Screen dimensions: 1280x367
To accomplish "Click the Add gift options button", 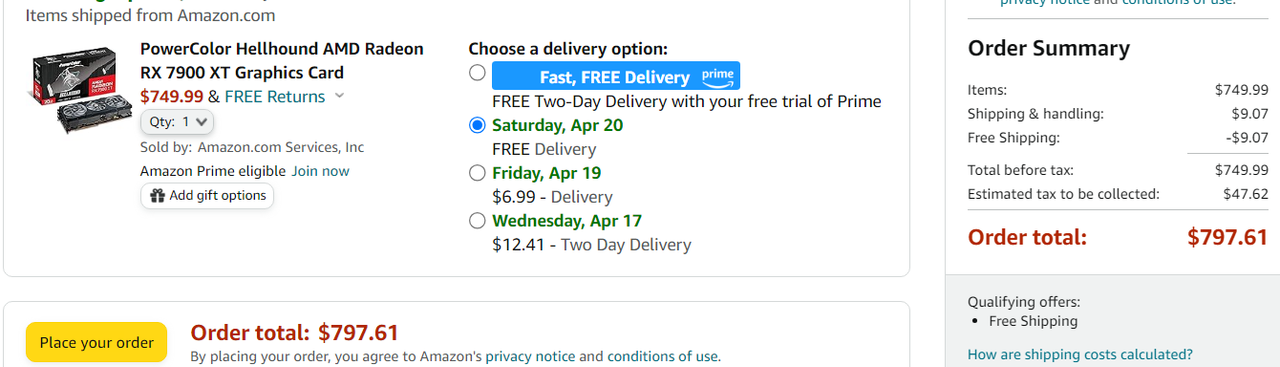I will tap(207, 196).
